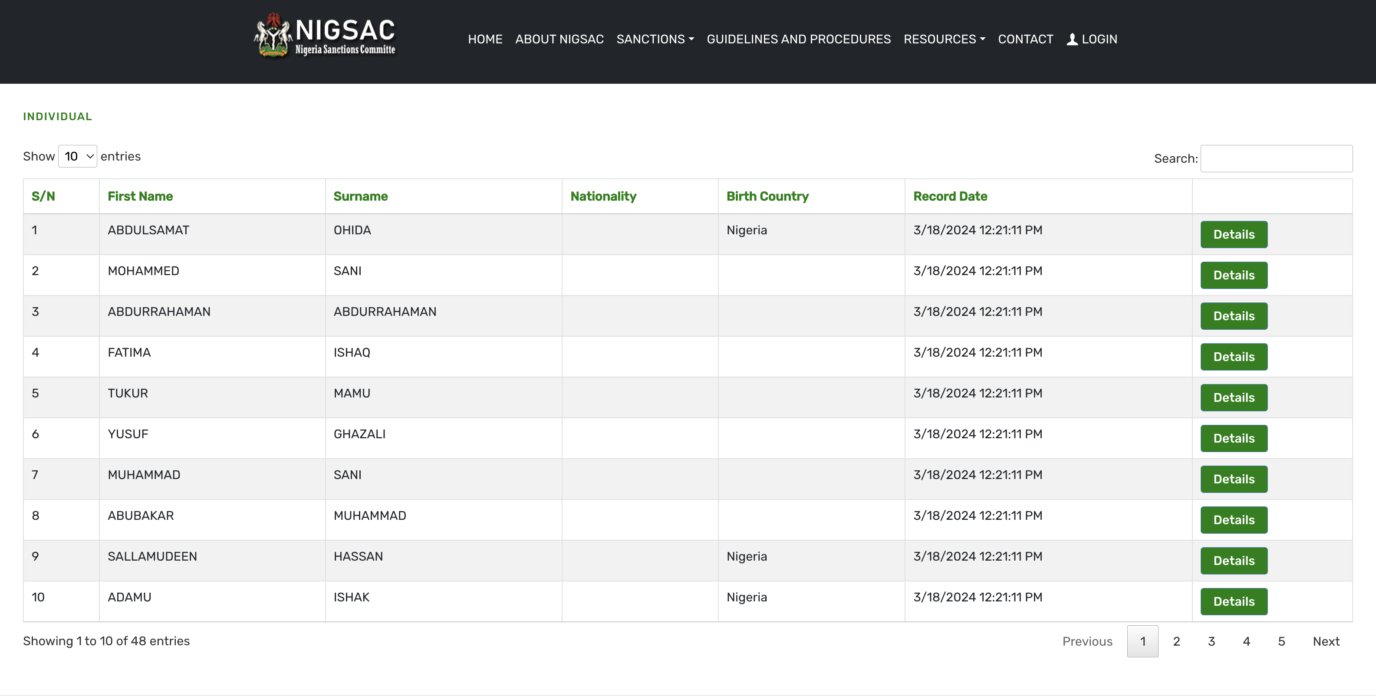Image resolution: width=1376 pixels, height=696 pixels.
Task: Open Guidelines and Procedures page
Action: [x=798, y=39]
